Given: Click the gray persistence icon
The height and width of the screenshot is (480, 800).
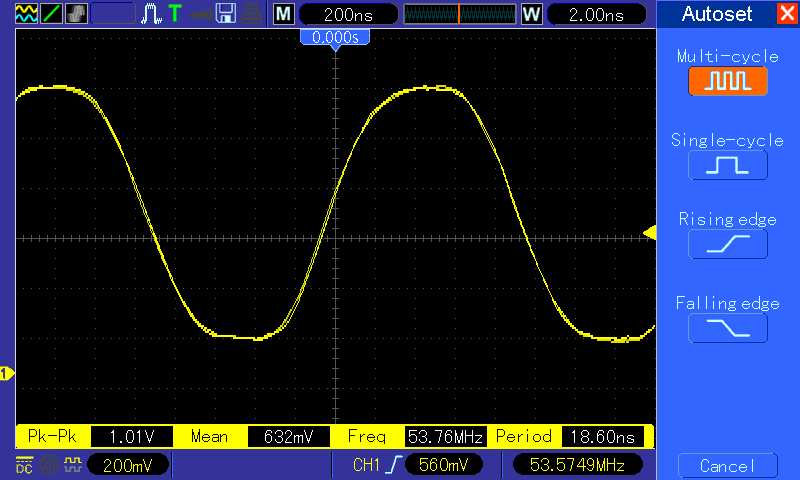Looking at the screenshot, I should click(77, 13).
